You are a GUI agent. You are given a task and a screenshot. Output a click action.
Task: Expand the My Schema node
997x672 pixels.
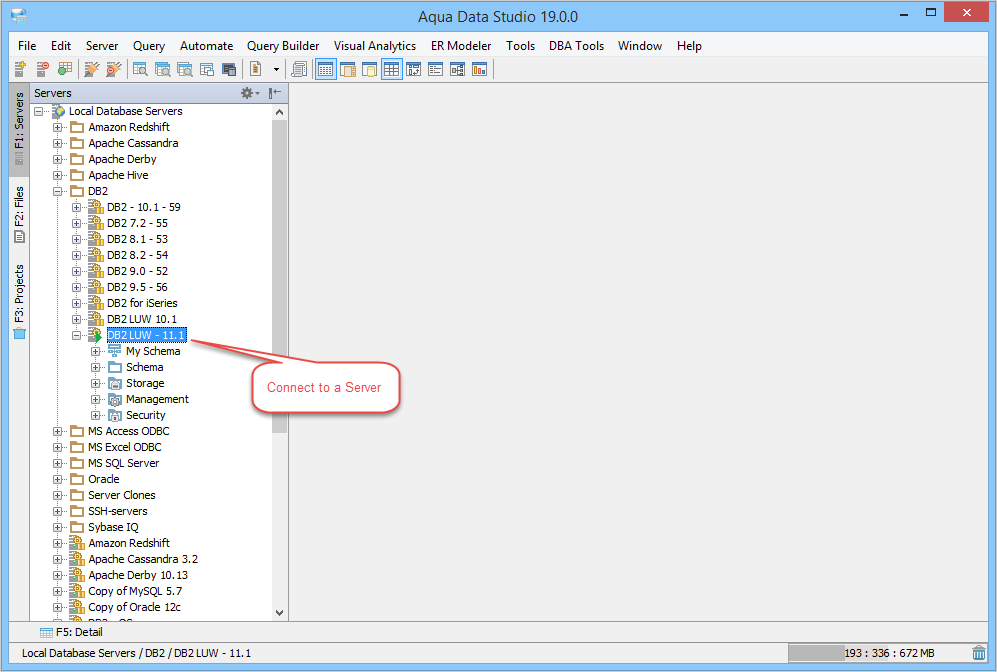coord(95,352)
